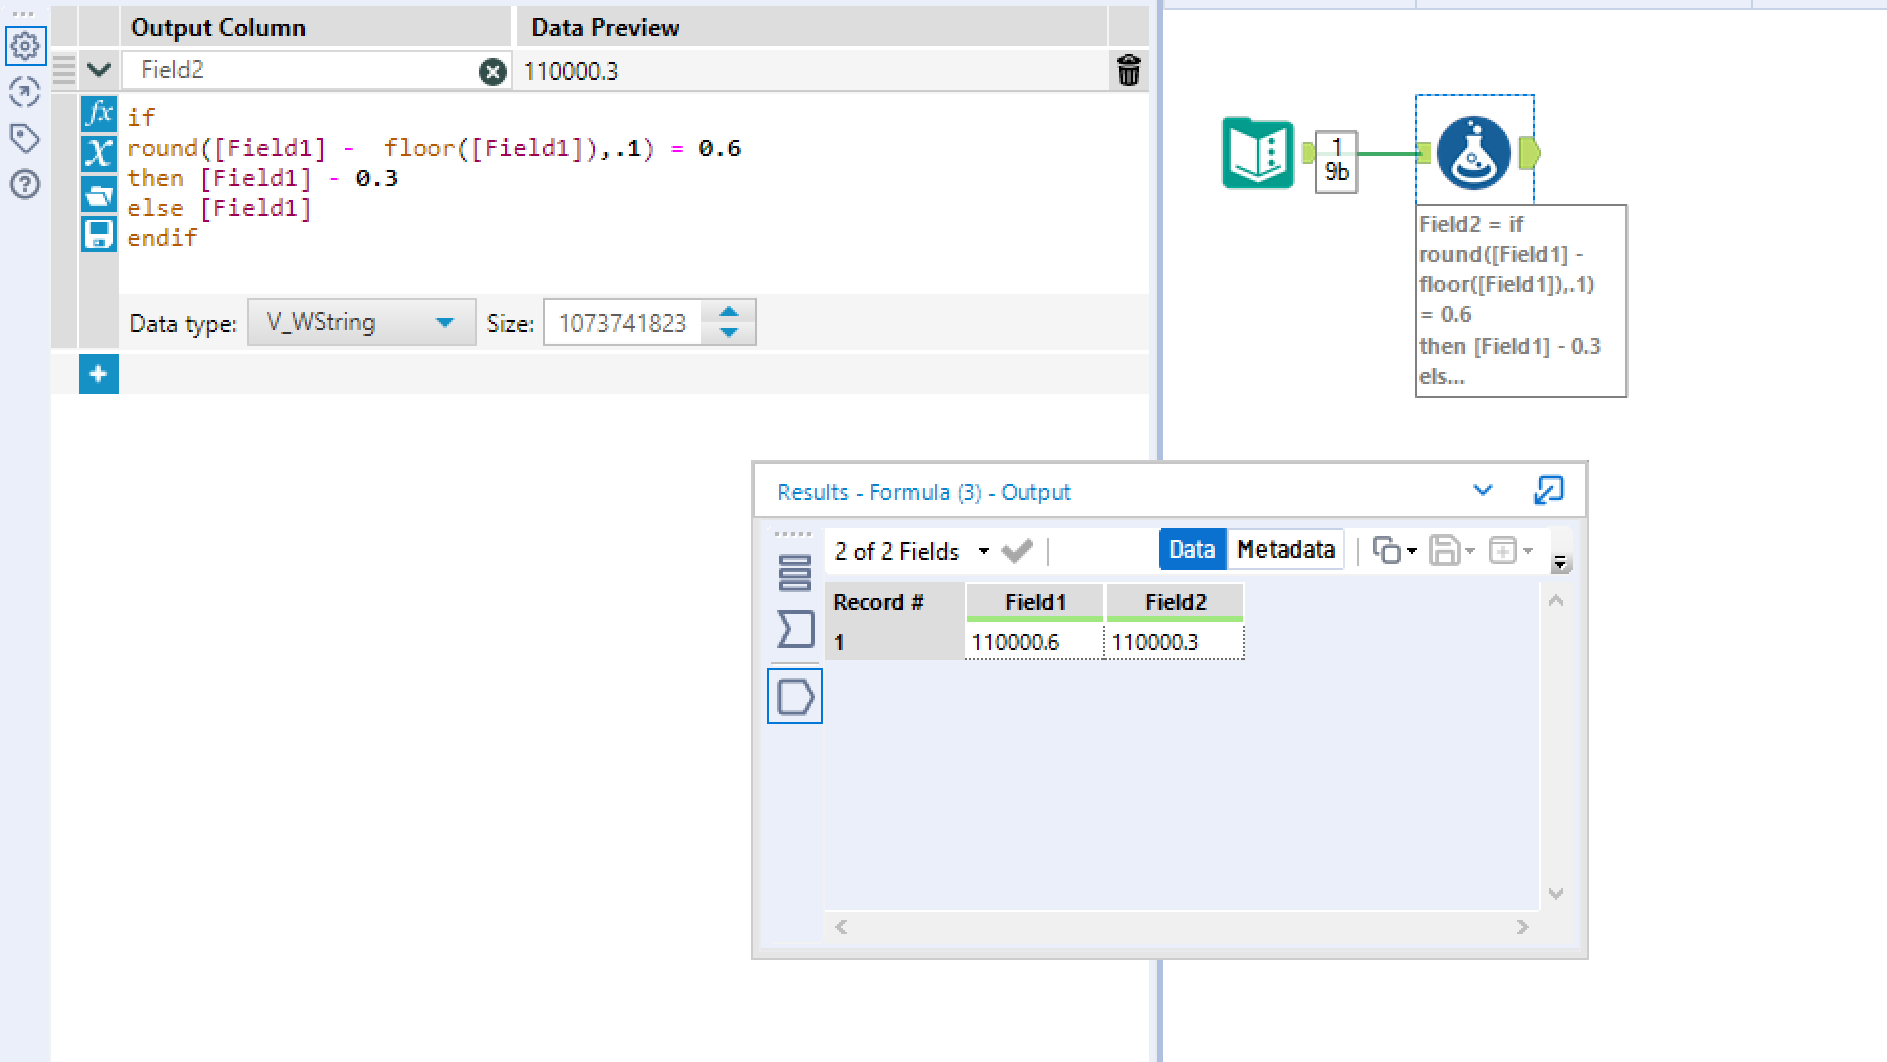Save the expression with the floppy disk icon
1887x1062 pixels.
[x=99, y=234]
